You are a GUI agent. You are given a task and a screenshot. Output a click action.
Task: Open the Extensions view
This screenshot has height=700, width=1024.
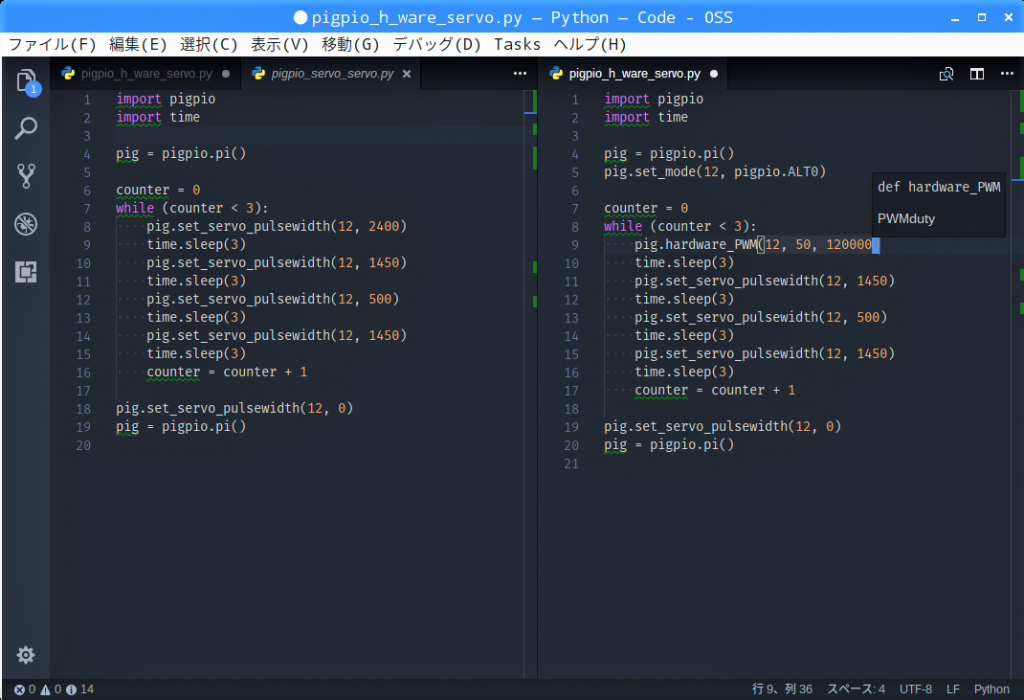[26, 272]
